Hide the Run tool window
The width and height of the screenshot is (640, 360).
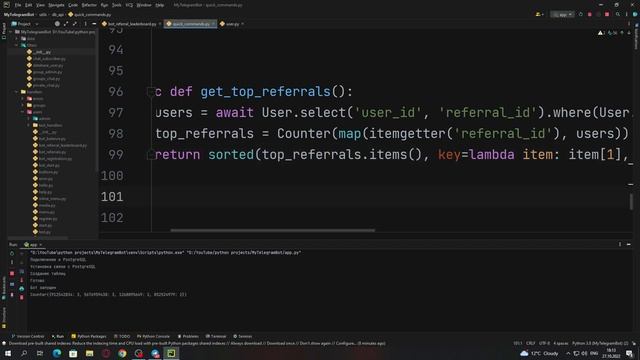click(x=629, y=244)
